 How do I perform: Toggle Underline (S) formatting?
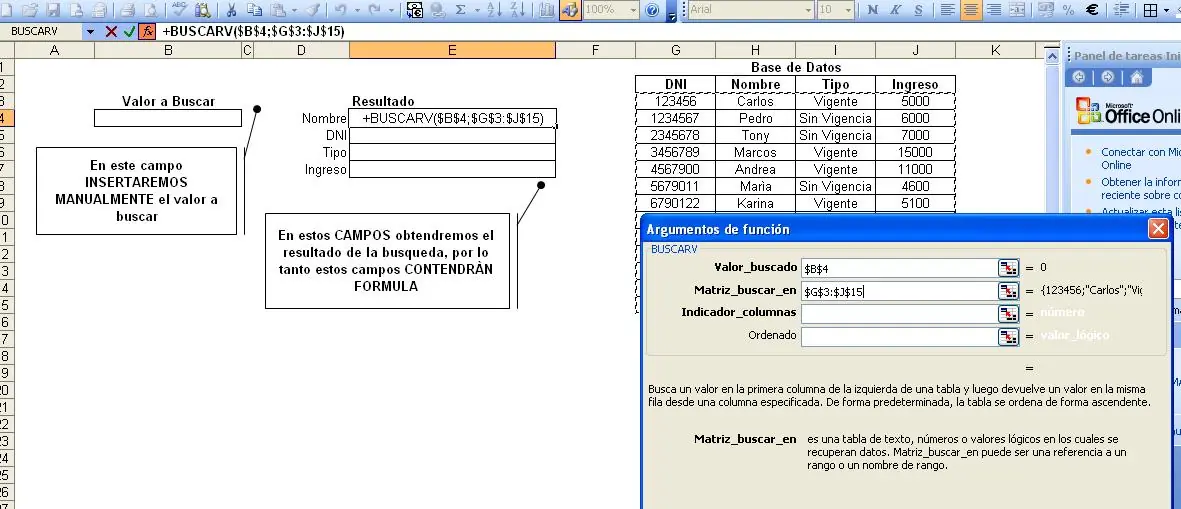click(x=918, y=10)
